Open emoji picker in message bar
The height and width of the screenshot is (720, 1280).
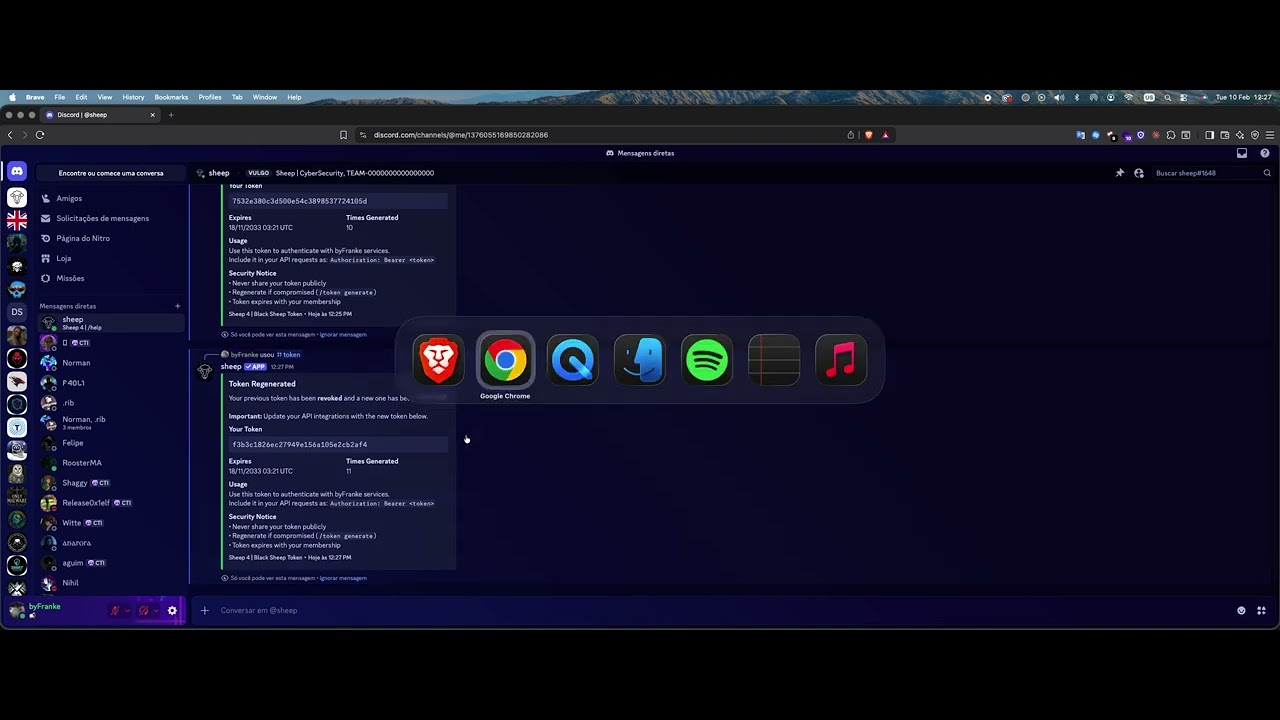click(x=1242, y=610)
